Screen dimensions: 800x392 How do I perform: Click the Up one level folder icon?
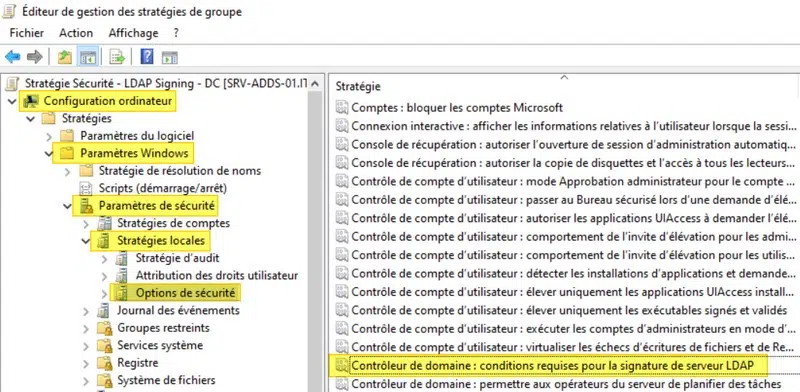tap(65, 57)
